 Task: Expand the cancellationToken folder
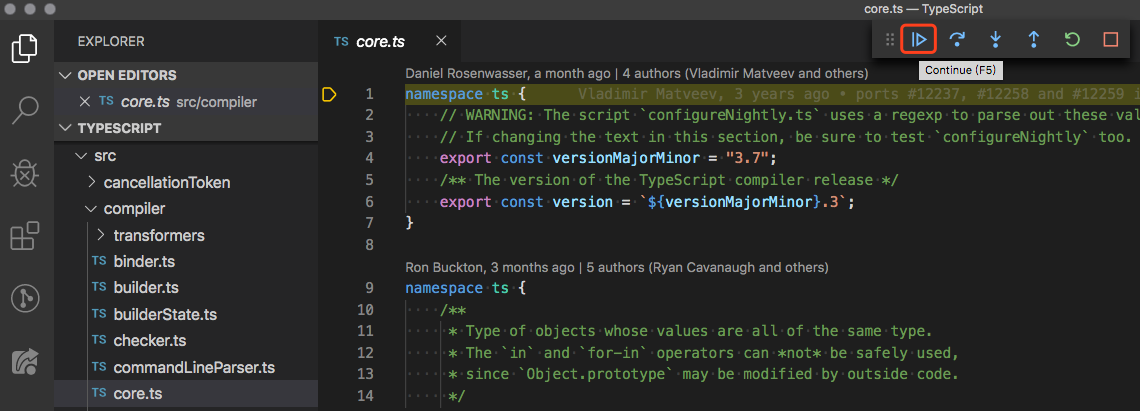coord(166,182)
